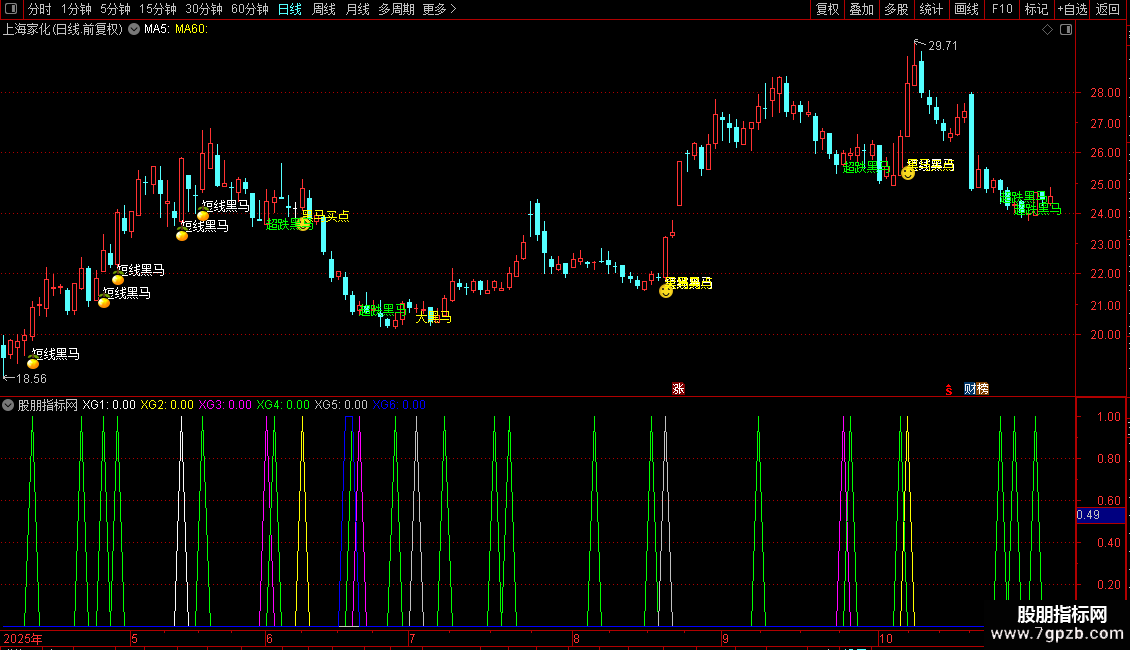The height and width of the screenshot is (650, 1130).
Task: Click the 大黑马 signal label
Action: pos(433,317)
